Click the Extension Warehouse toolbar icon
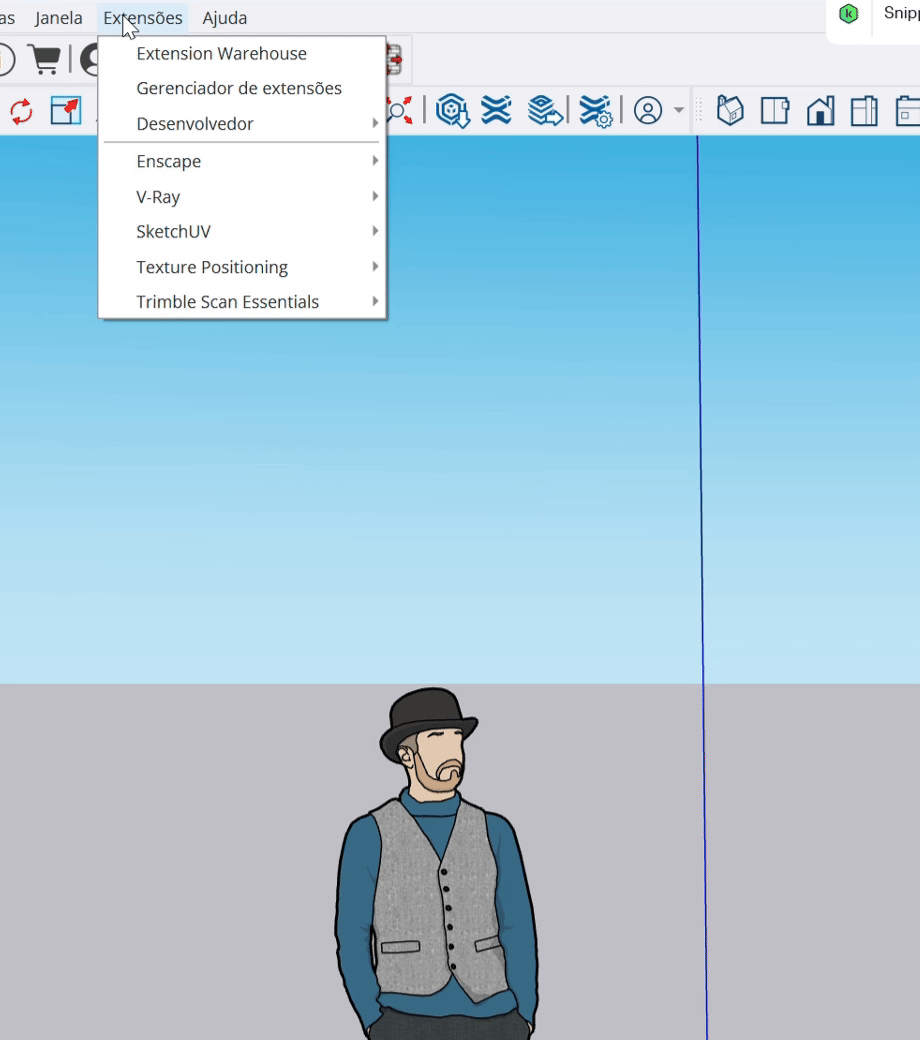This screenshot has width=920, height=1040. coord(496,110)
